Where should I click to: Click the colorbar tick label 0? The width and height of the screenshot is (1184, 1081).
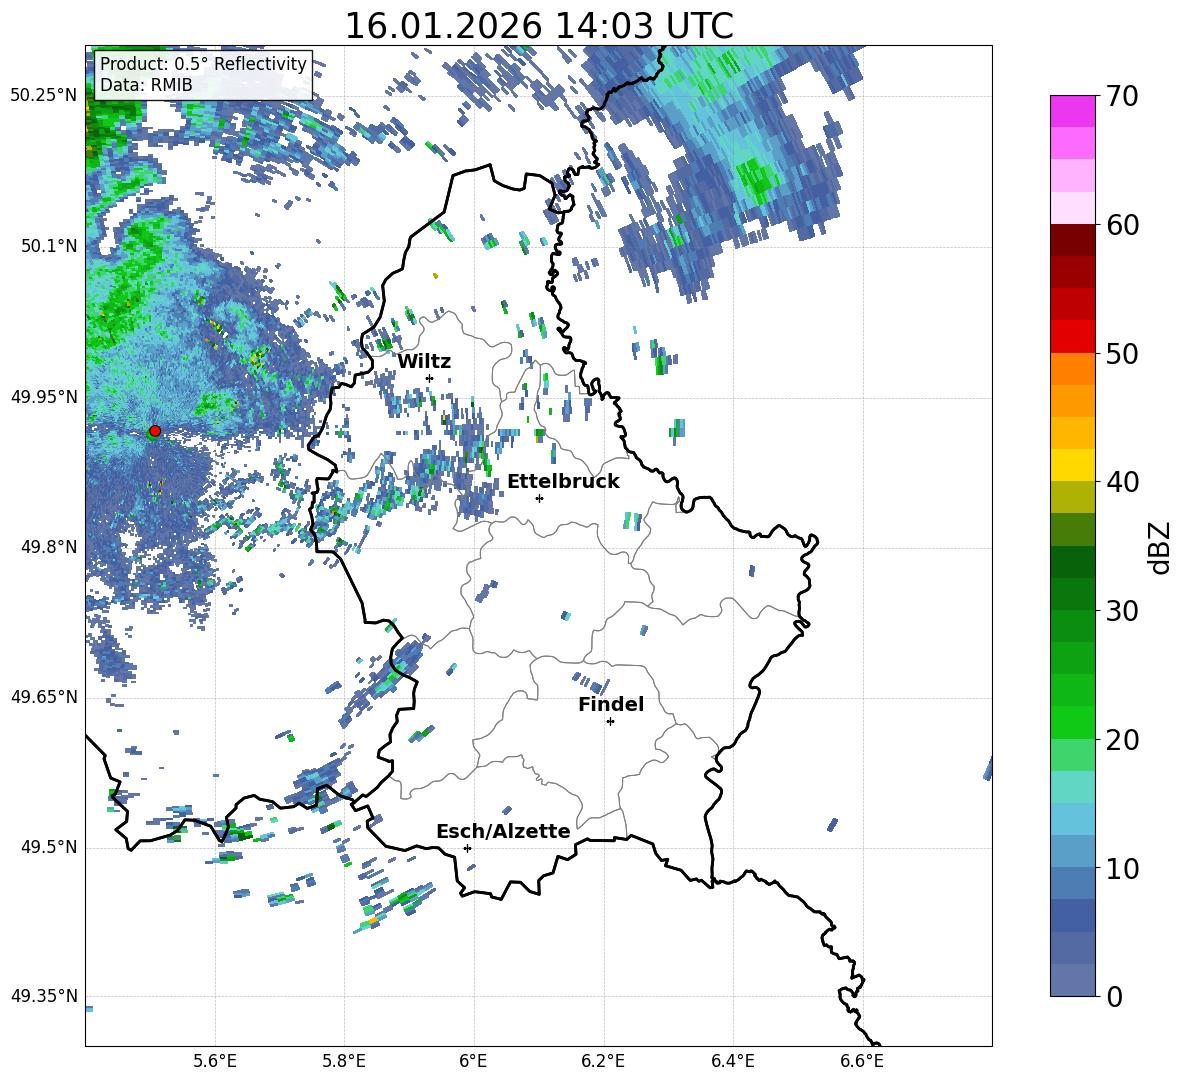pyautogui.click(x=1114, y=996)
